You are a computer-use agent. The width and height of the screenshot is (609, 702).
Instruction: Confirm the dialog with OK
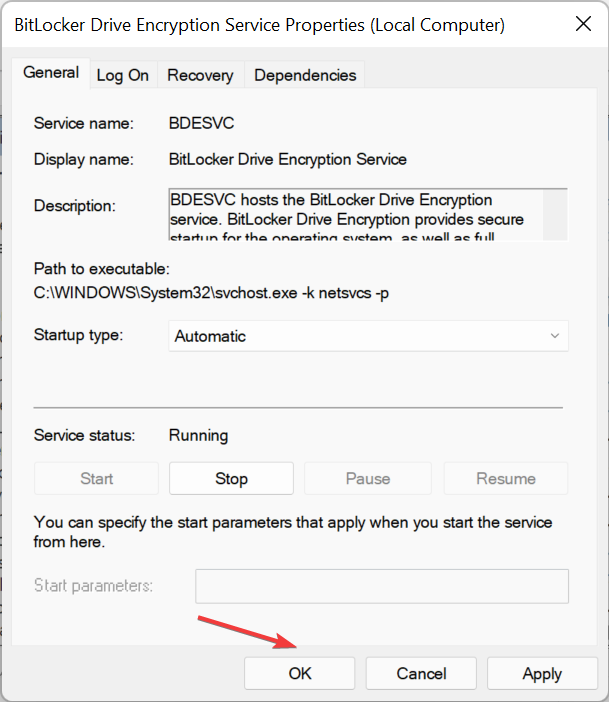point(300,674)
